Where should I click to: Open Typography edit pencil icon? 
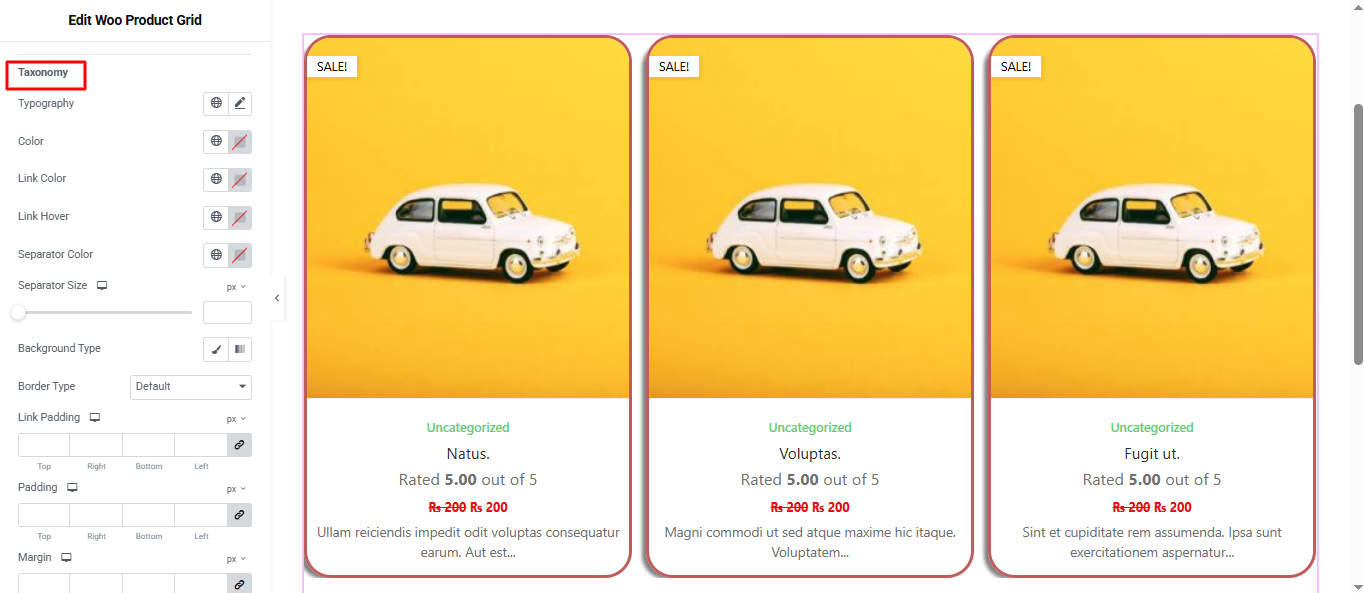tap(240, 103)
